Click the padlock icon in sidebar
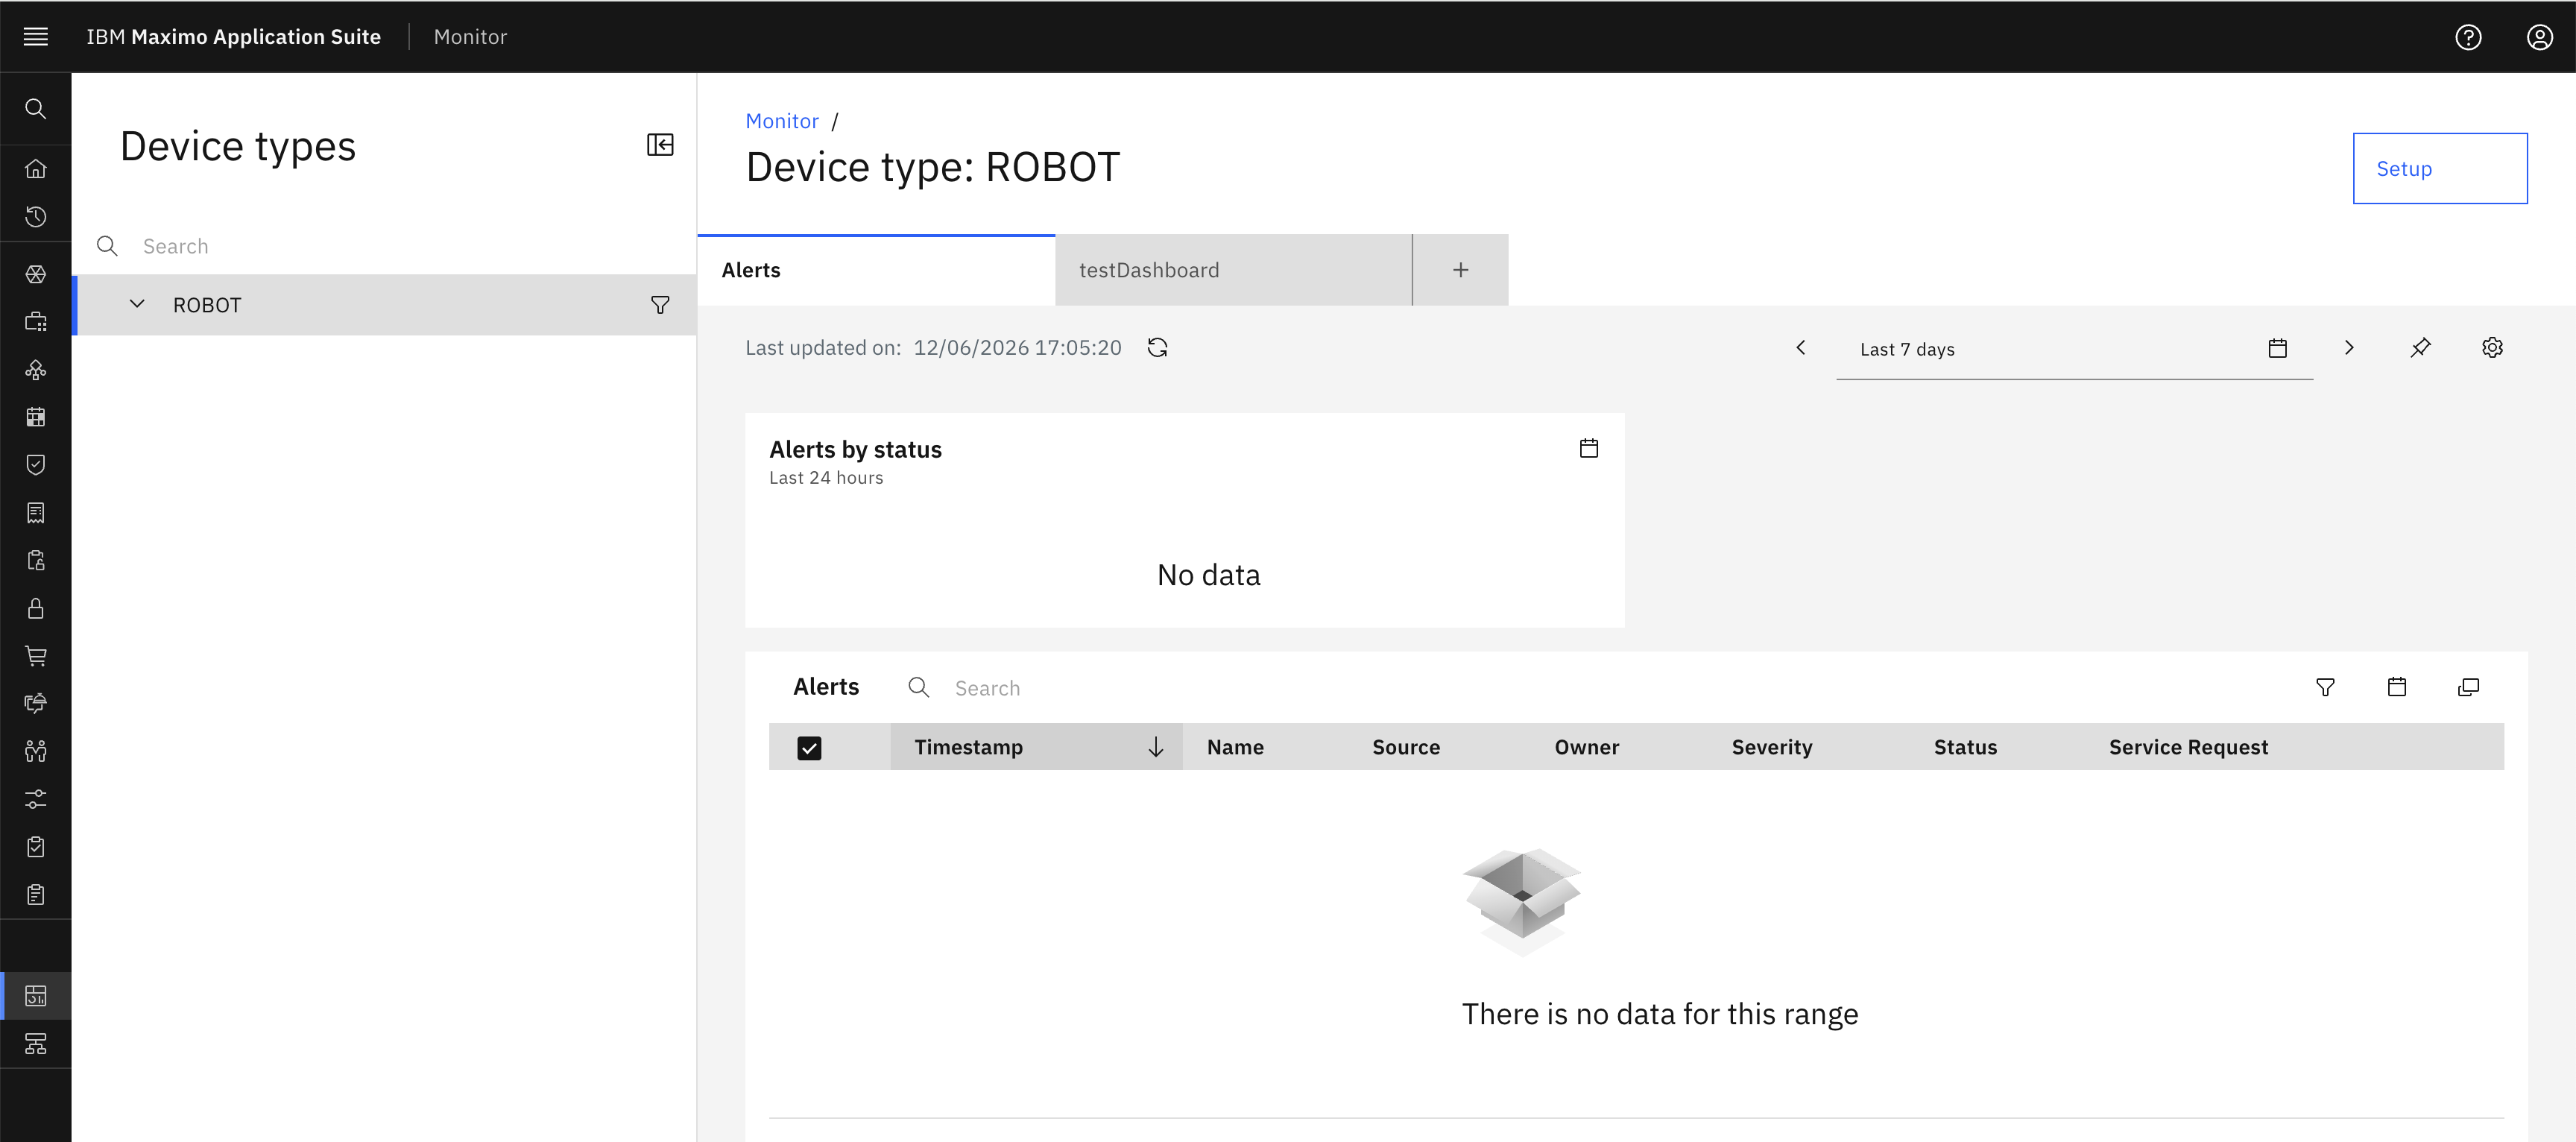This screenshot has width=2576, height=1142. click(x=36, y=608)
